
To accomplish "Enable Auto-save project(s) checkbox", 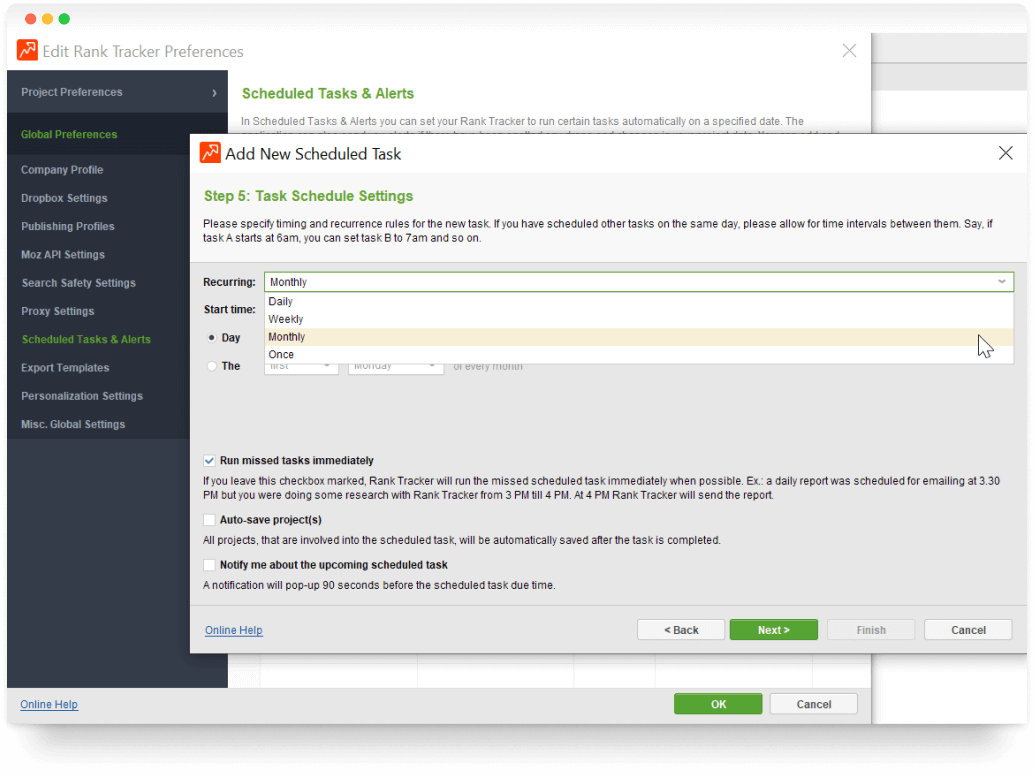I will (x=209, y=520).
